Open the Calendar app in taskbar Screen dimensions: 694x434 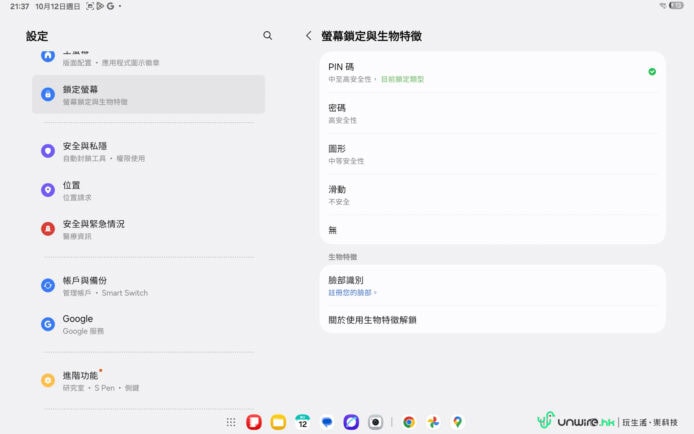[x=302, y=422]
